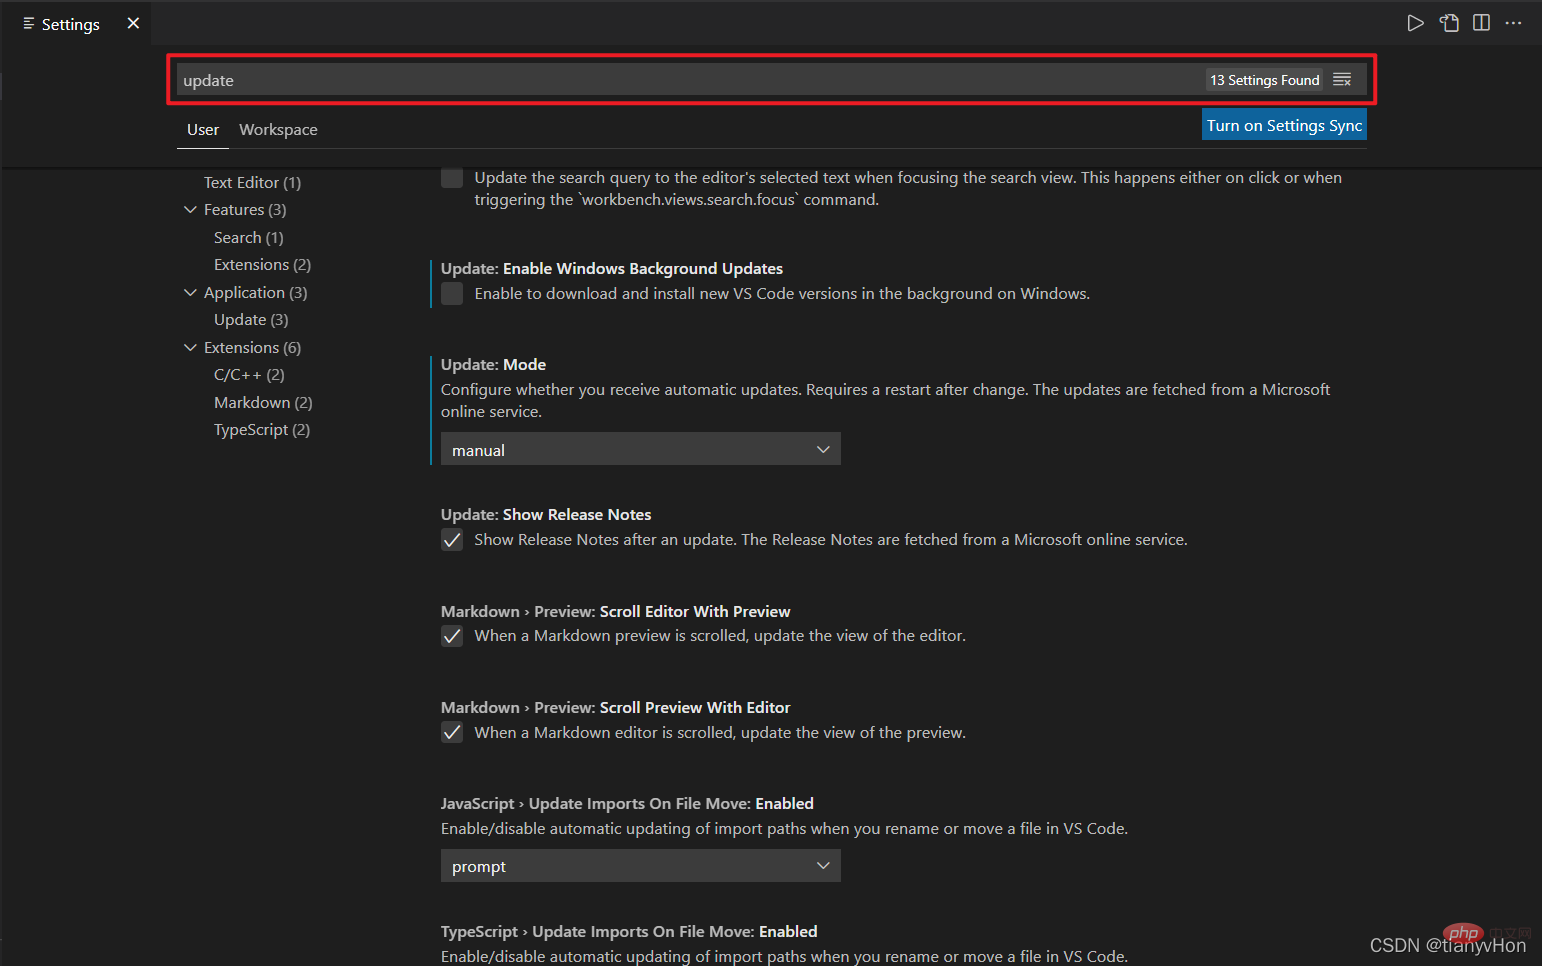1542x966 pixels.
Task: Open the Update Mode 'manual' dropdown
Action: tap(640, 450)
